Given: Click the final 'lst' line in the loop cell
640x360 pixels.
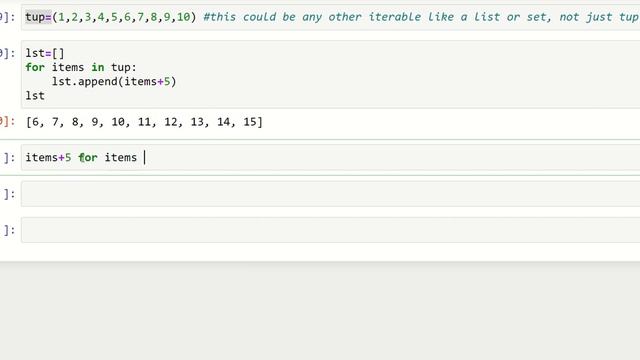Looking at the screenshot, I should click(x=35, y=96).
